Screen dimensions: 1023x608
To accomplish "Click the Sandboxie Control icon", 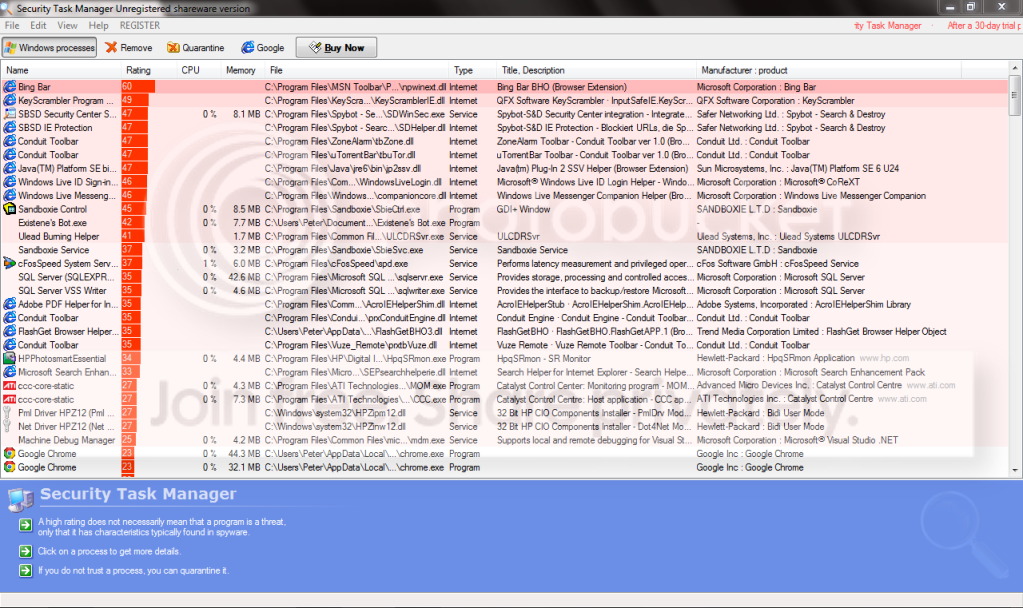I will pyautogui.click(x=10, y=209).
